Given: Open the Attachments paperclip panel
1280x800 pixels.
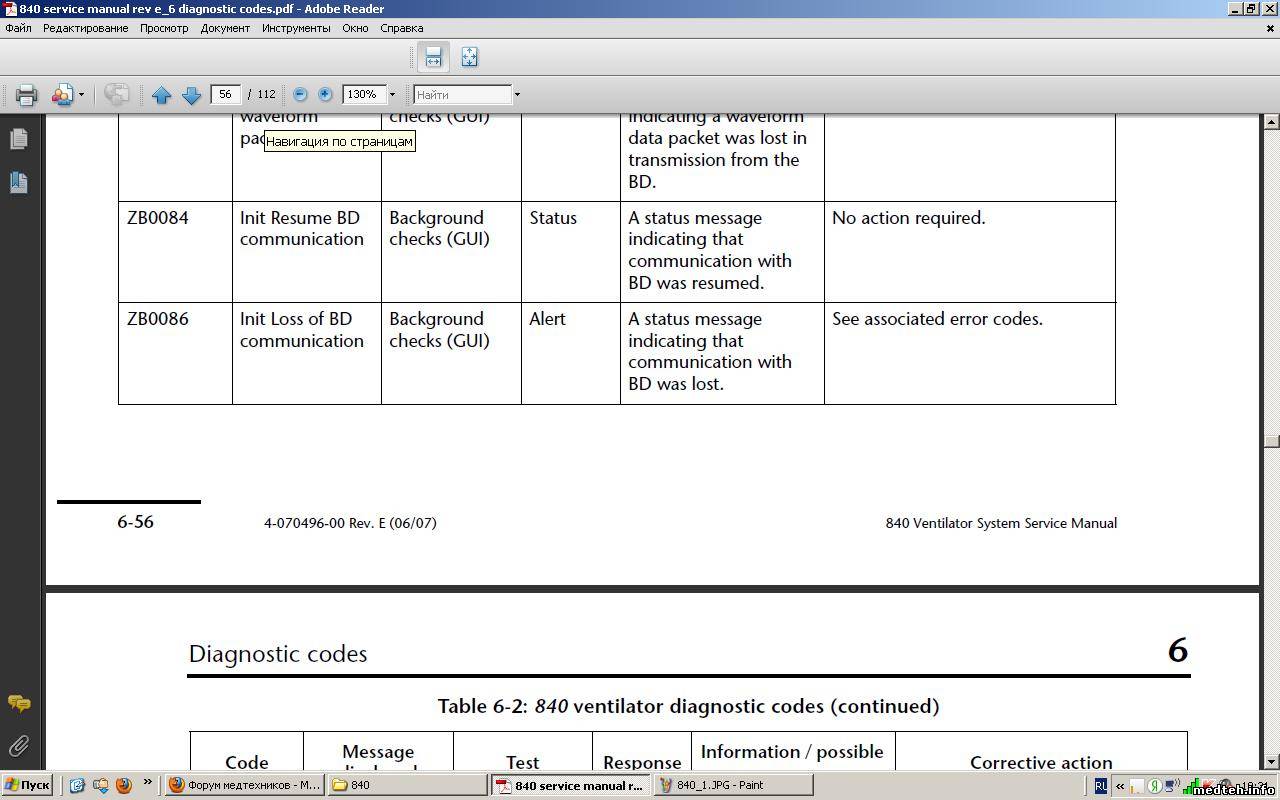Looking at the screenshot, I should click(x=18, y=746).
